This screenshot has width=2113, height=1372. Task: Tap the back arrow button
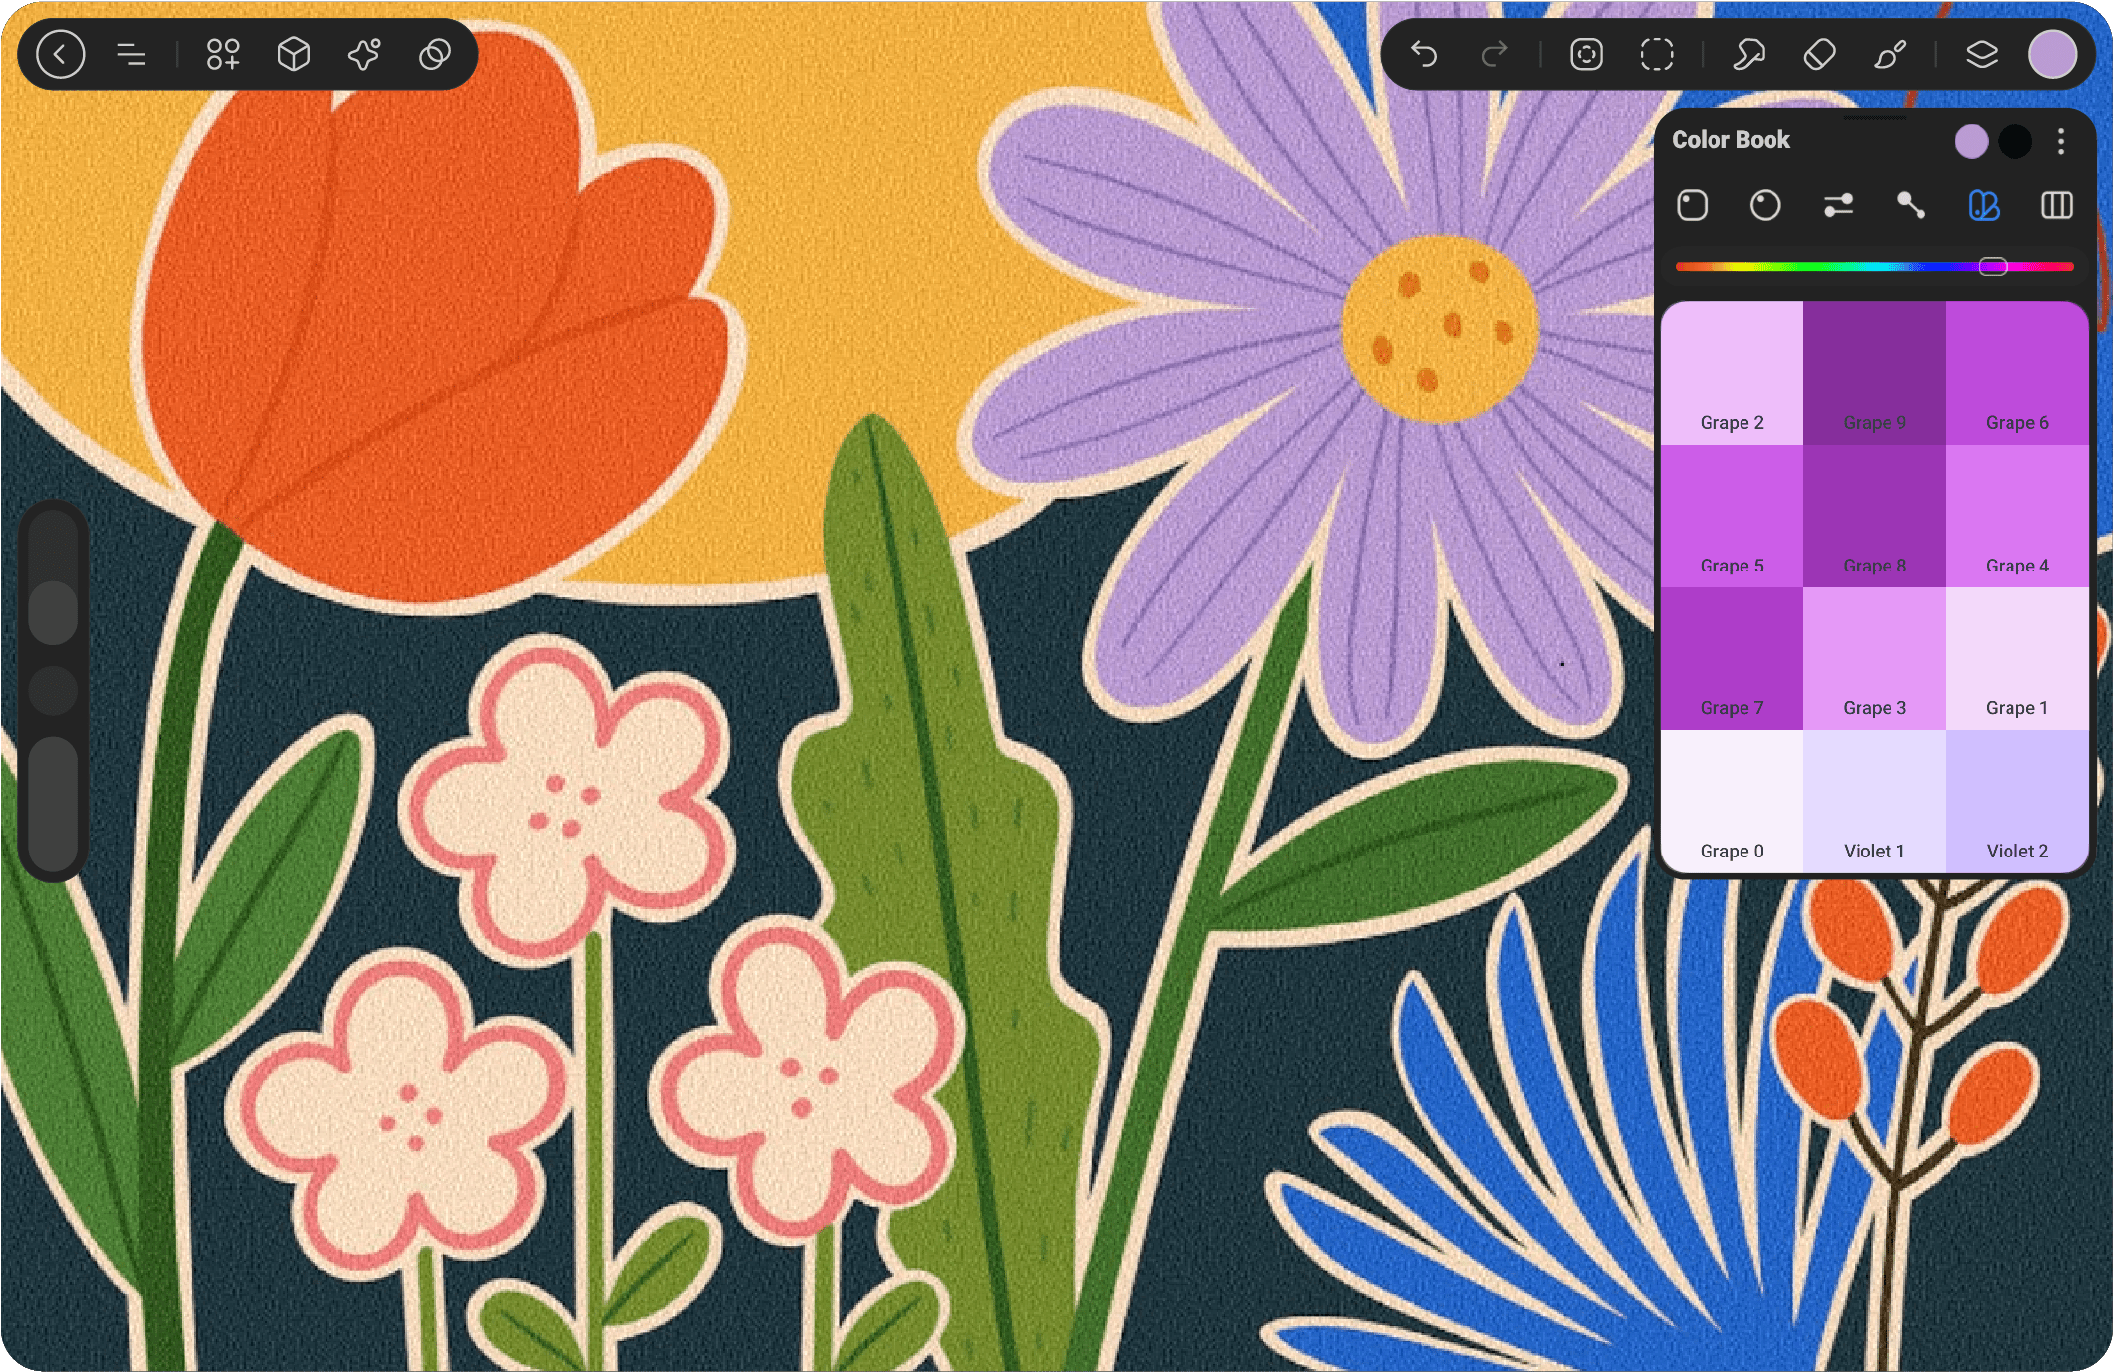(x=60, y=54)
